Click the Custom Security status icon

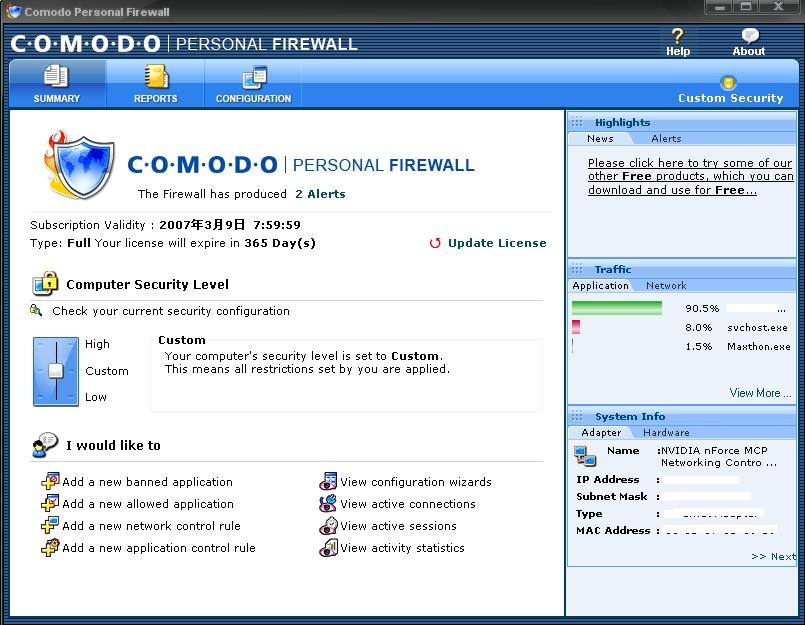[728, 82]
